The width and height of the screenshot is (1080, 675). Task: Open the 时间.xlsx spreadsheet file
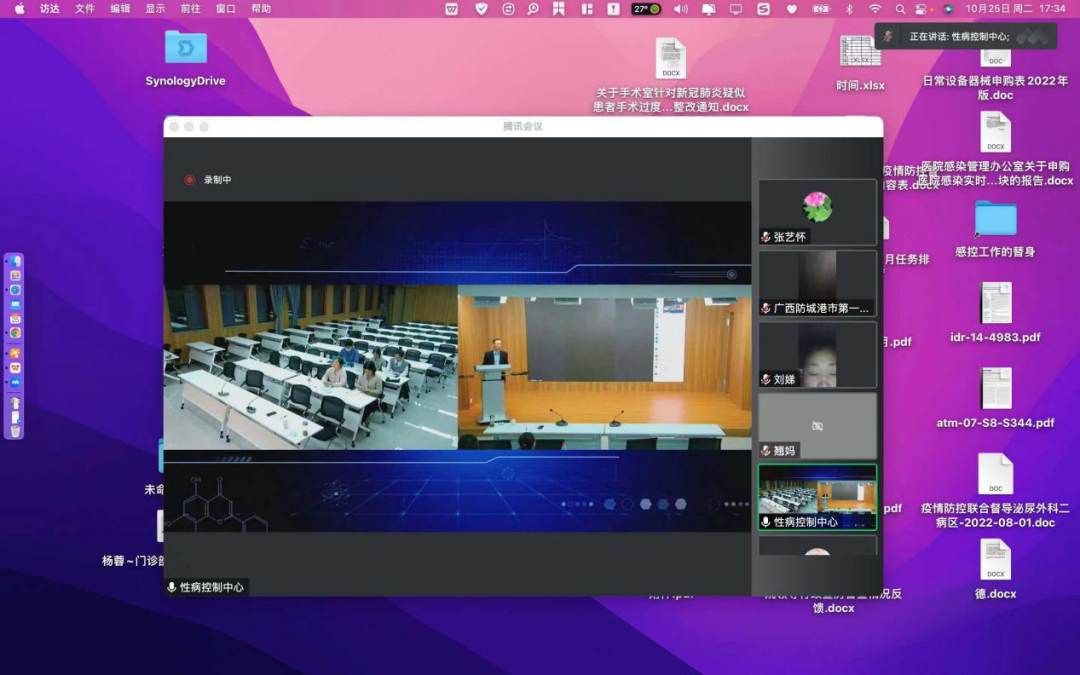pos(860,54)
